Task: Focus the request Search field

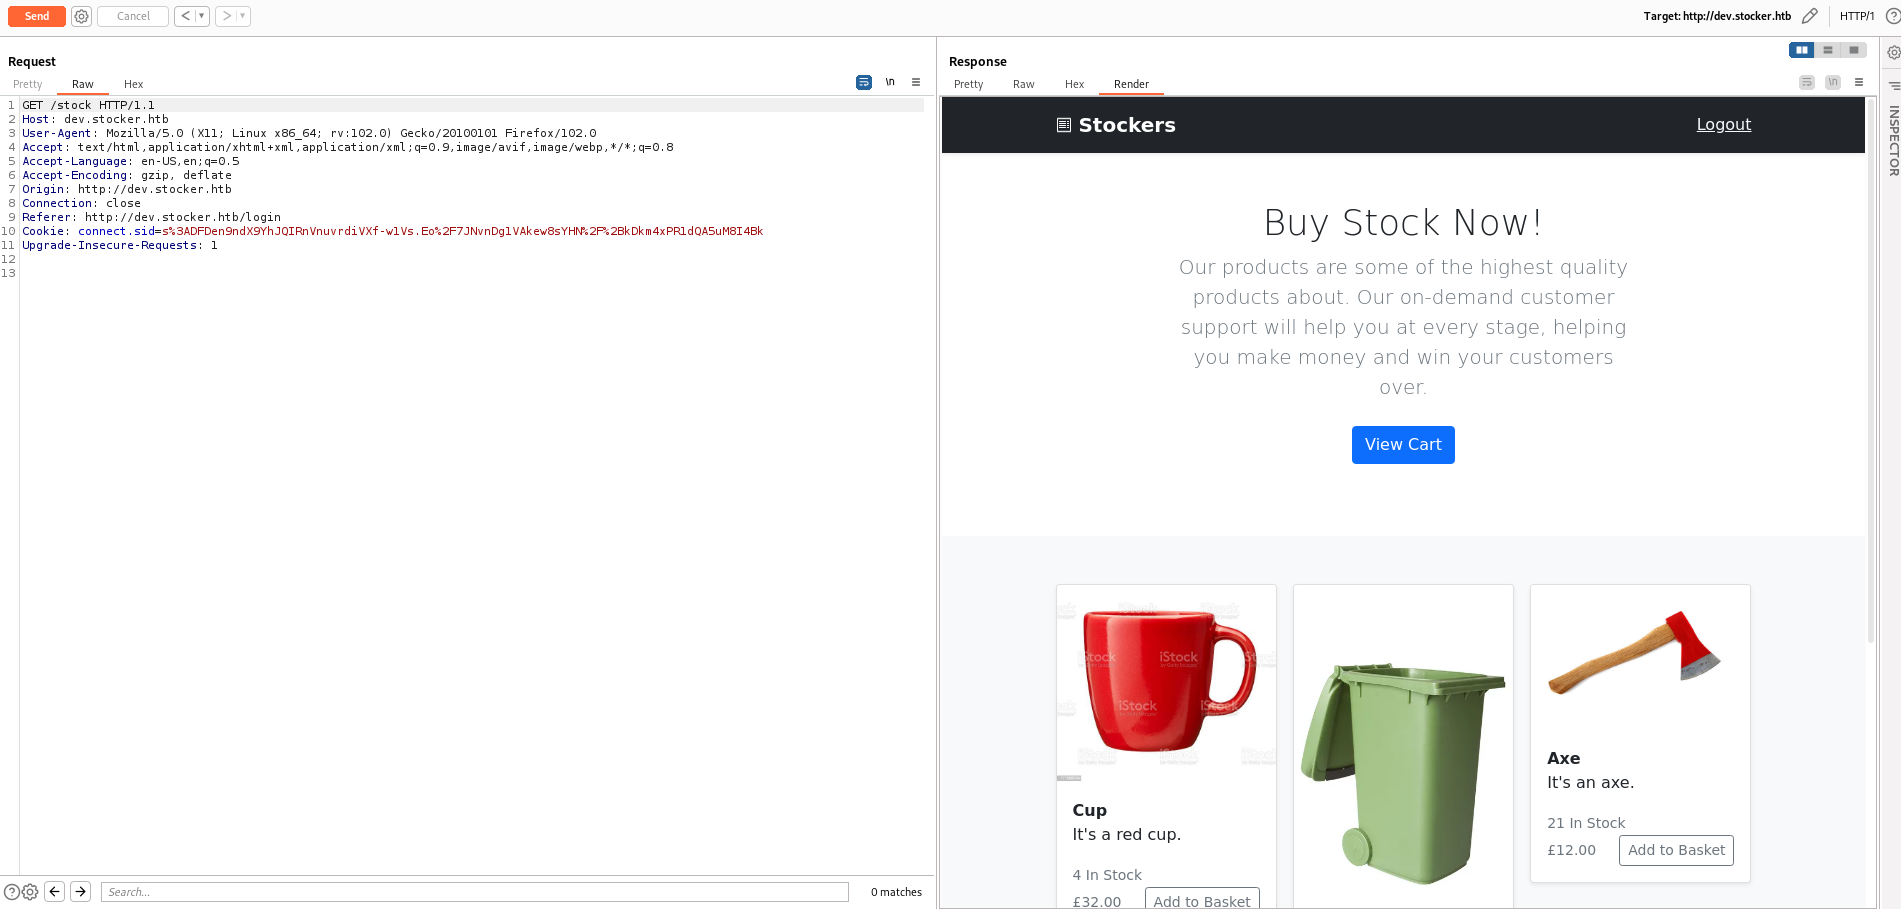Action: coord(475,892)
